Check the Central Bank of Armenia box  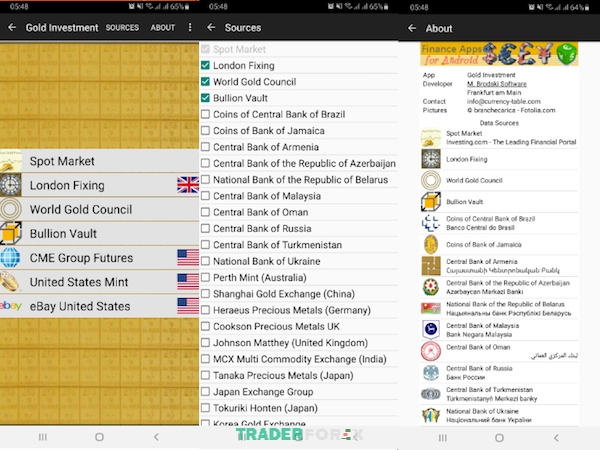(x=205, y=147)
